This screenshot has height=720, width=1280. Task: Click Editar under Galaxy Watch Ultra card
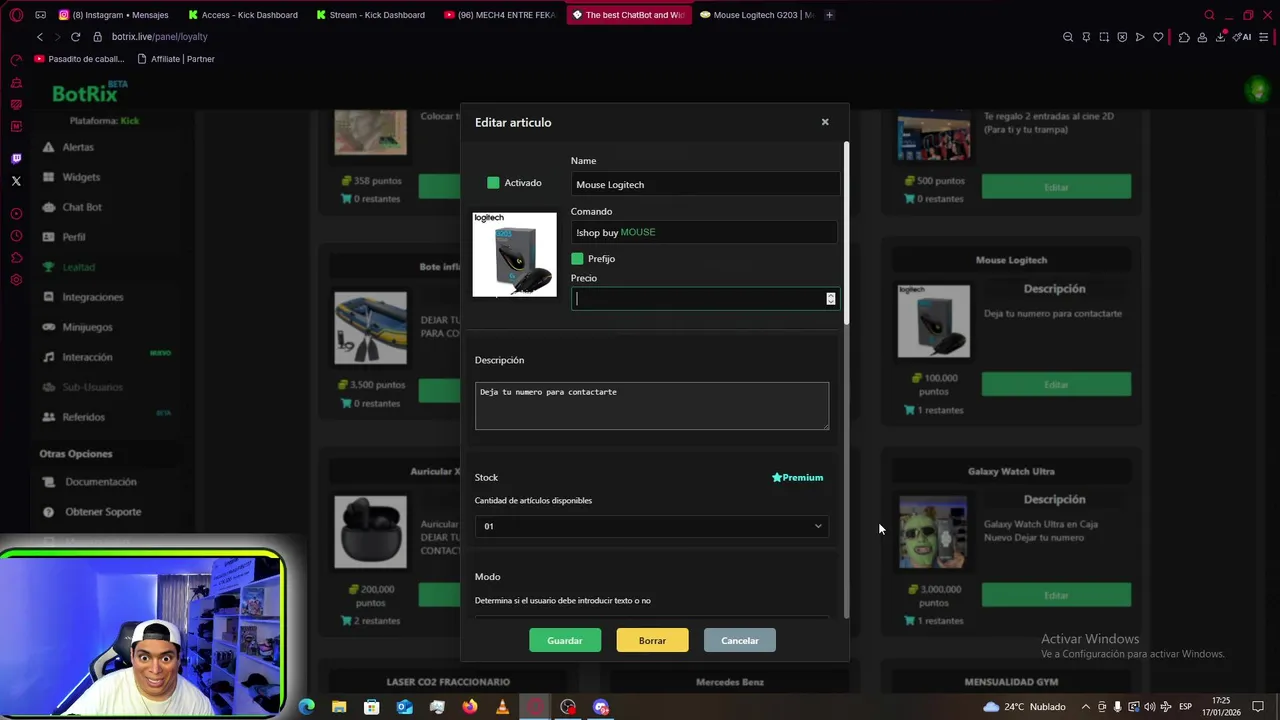(1056, 595)
